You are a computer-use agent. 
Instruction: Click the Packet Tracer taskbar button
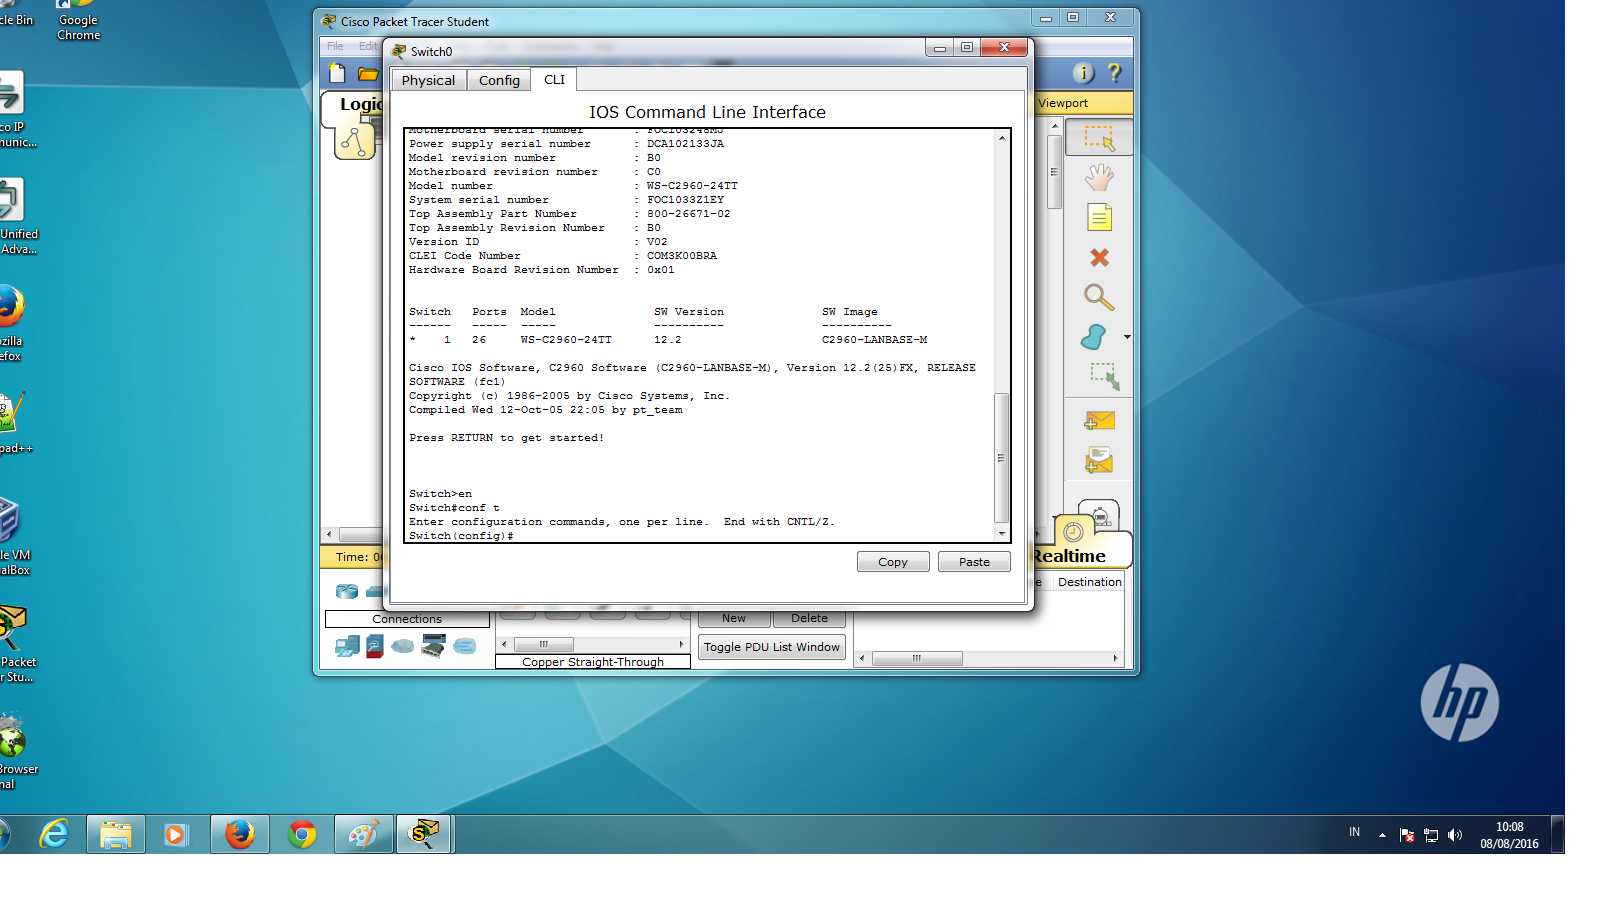point(426,834)
